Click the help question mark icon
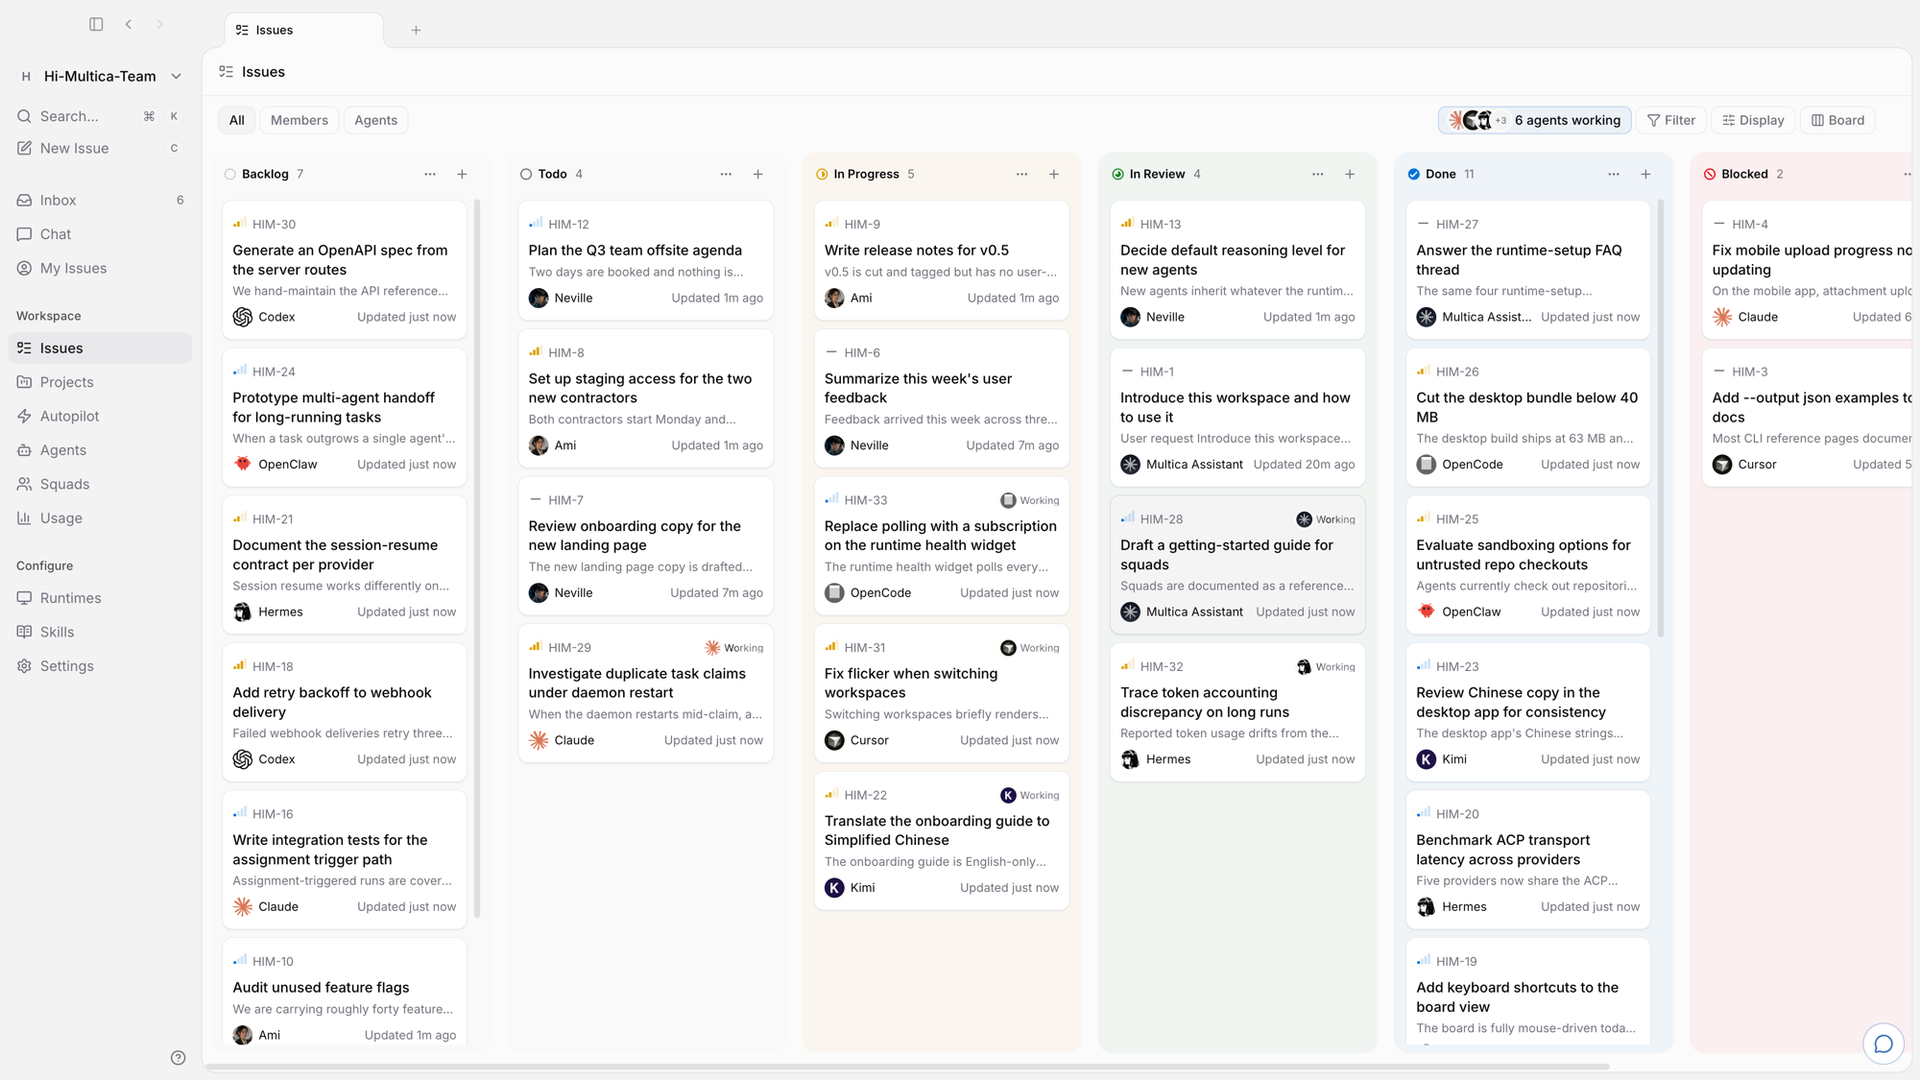 coord(178,1058)
